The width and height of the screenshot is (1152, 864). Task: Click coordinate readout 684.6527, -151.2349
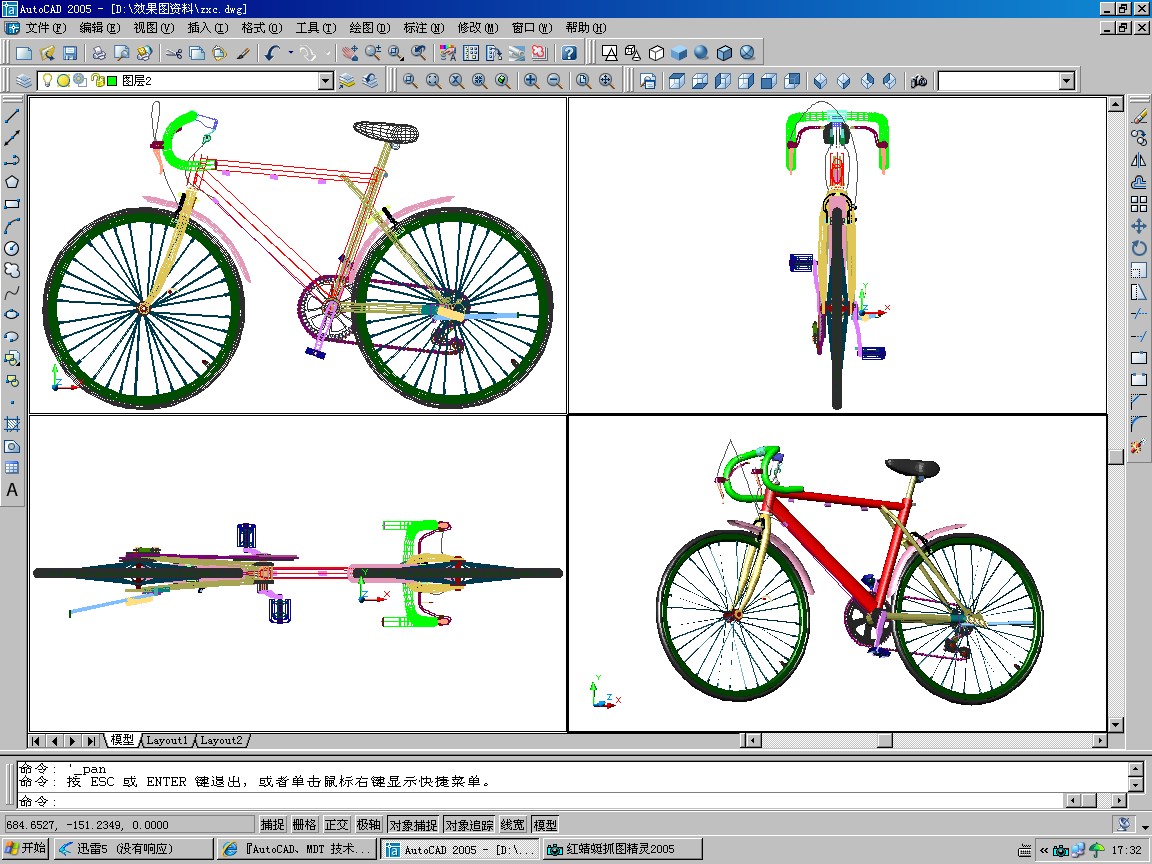[129, 825]
